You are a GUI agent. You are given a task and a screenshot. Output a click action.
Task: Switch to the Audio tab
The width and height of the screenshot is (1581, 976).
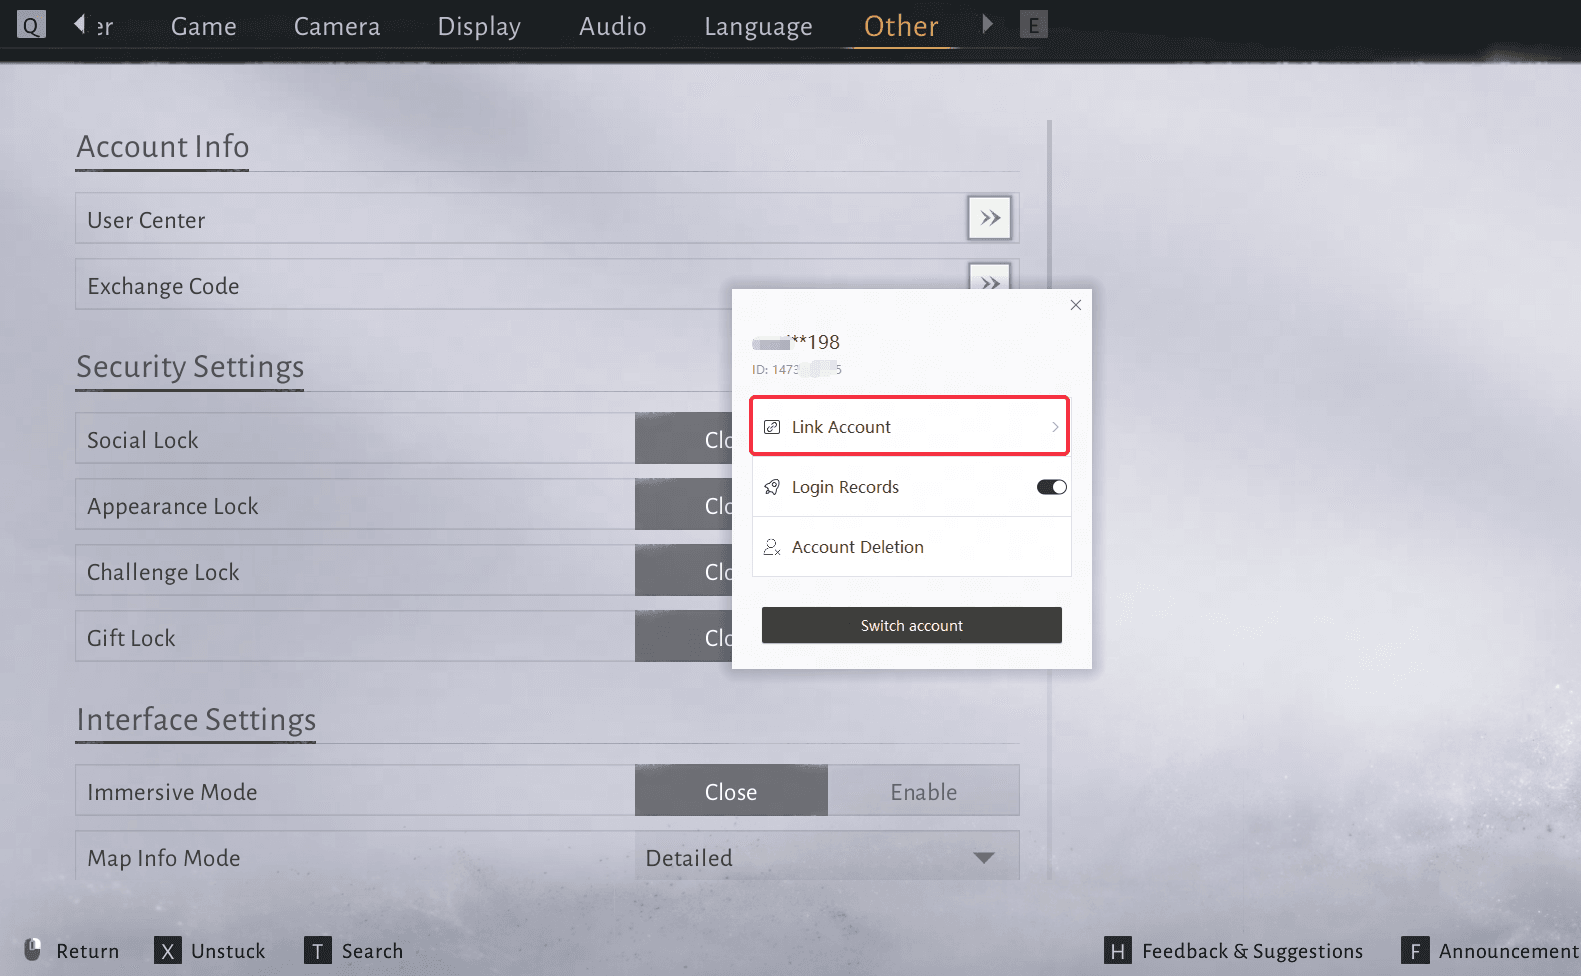612,26
